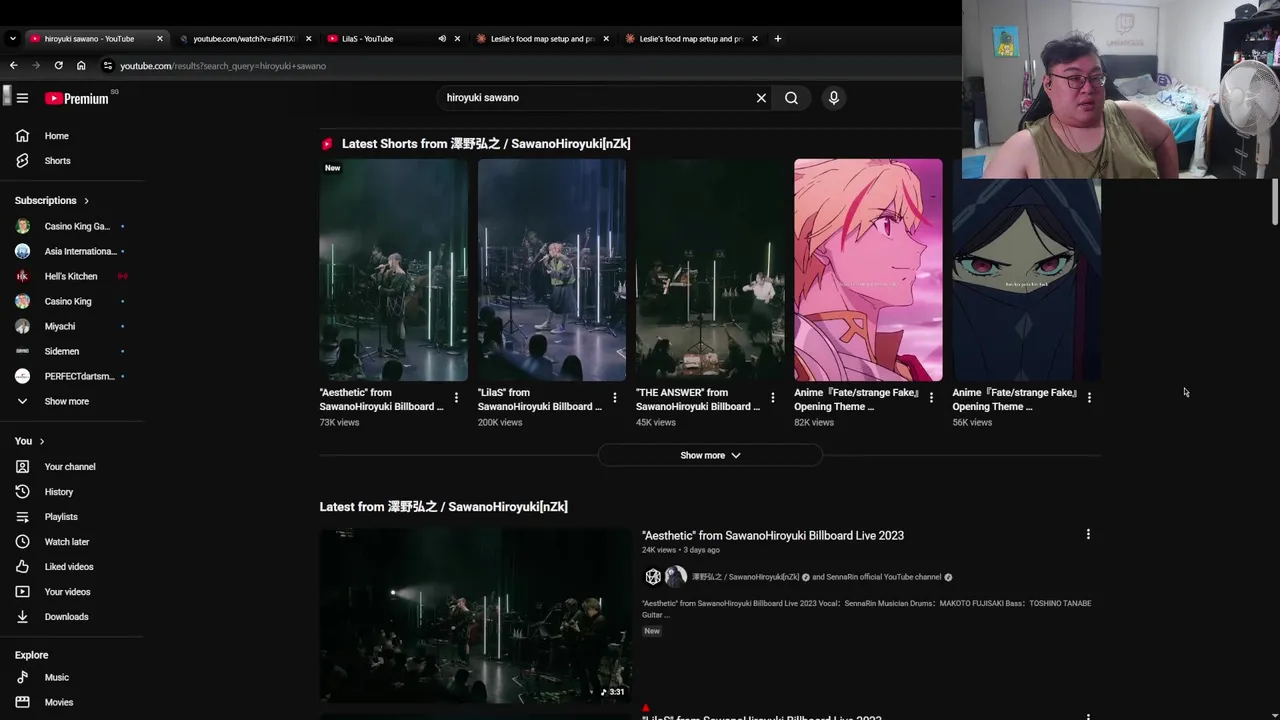Click the page vertical scrollbar
The width and height of the screenshot is (1280, 720).
pyautogui.click(x=1274, y=202)
